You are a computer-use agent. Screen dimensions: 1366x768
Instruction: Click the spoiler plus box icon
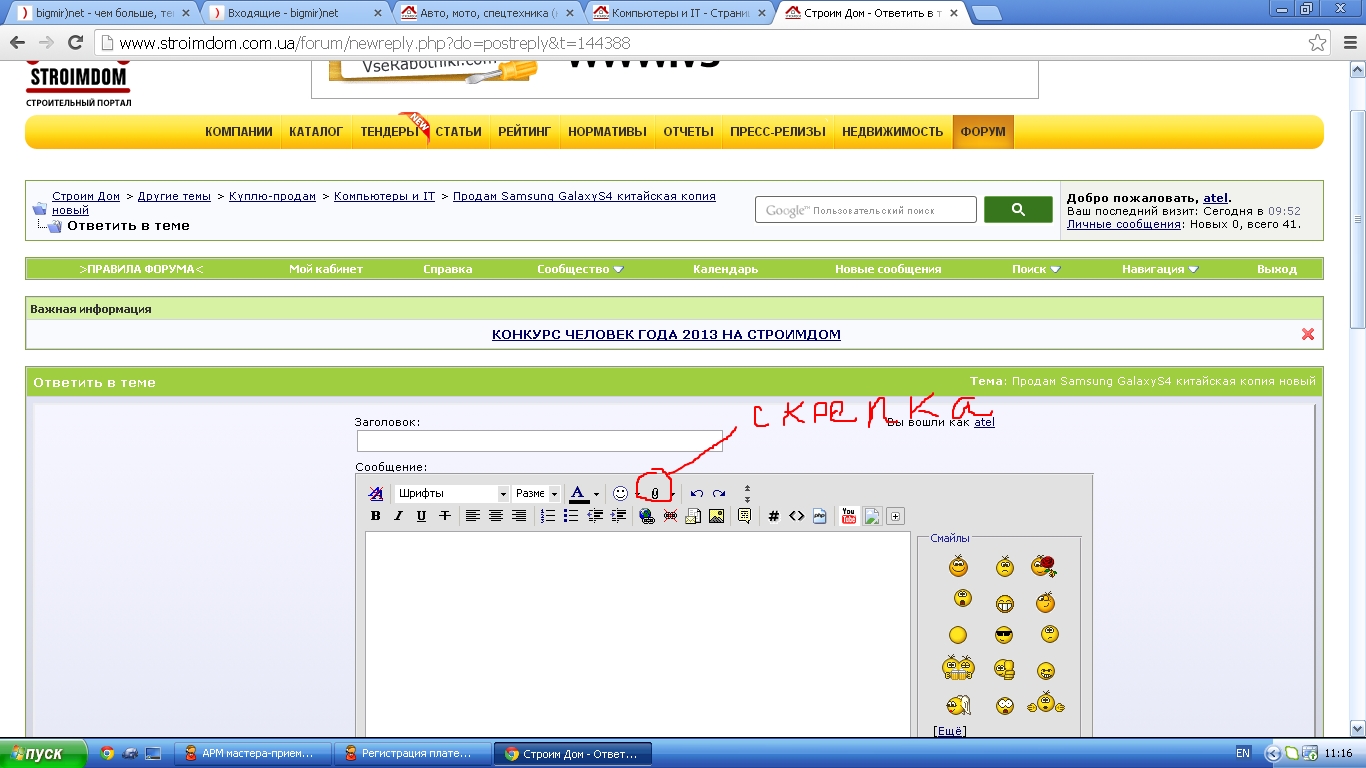coord(895,516)
